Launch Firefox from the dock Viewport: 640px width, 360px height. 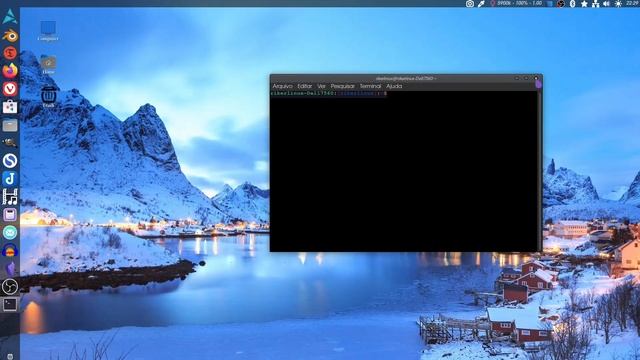[x=10, y=71]
